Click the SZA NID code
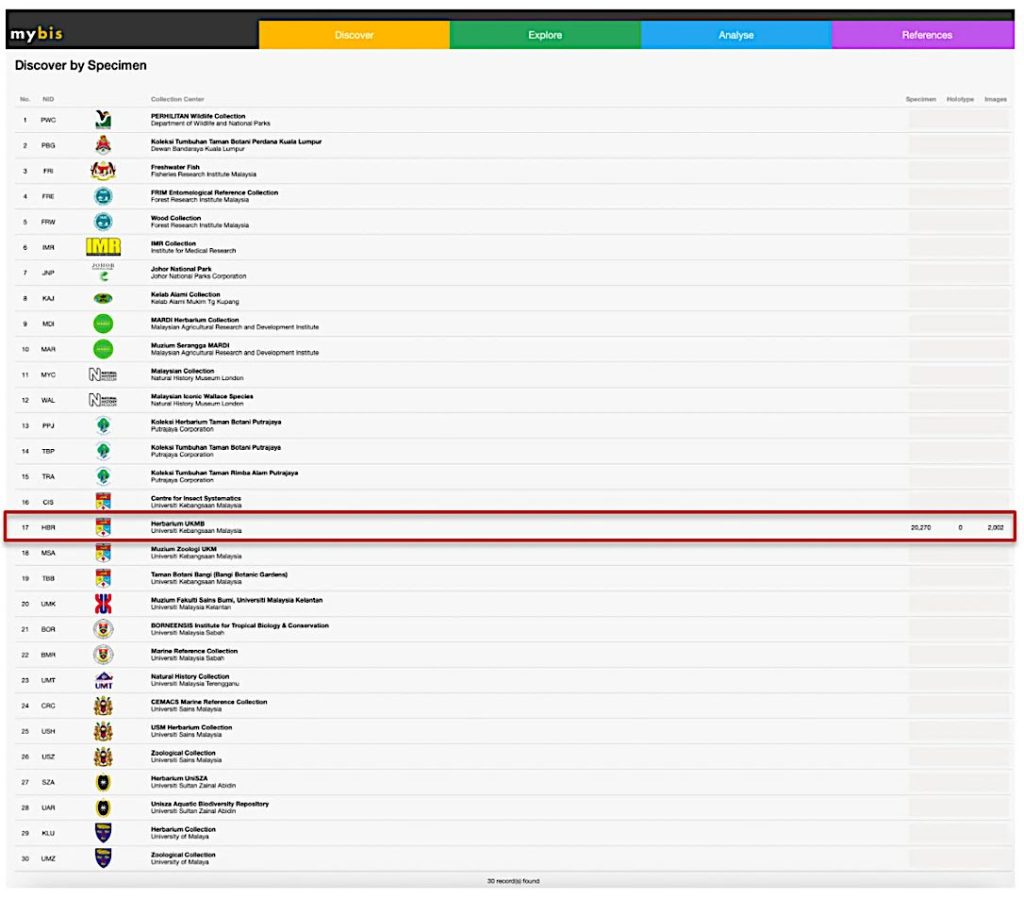 [48, 782]
